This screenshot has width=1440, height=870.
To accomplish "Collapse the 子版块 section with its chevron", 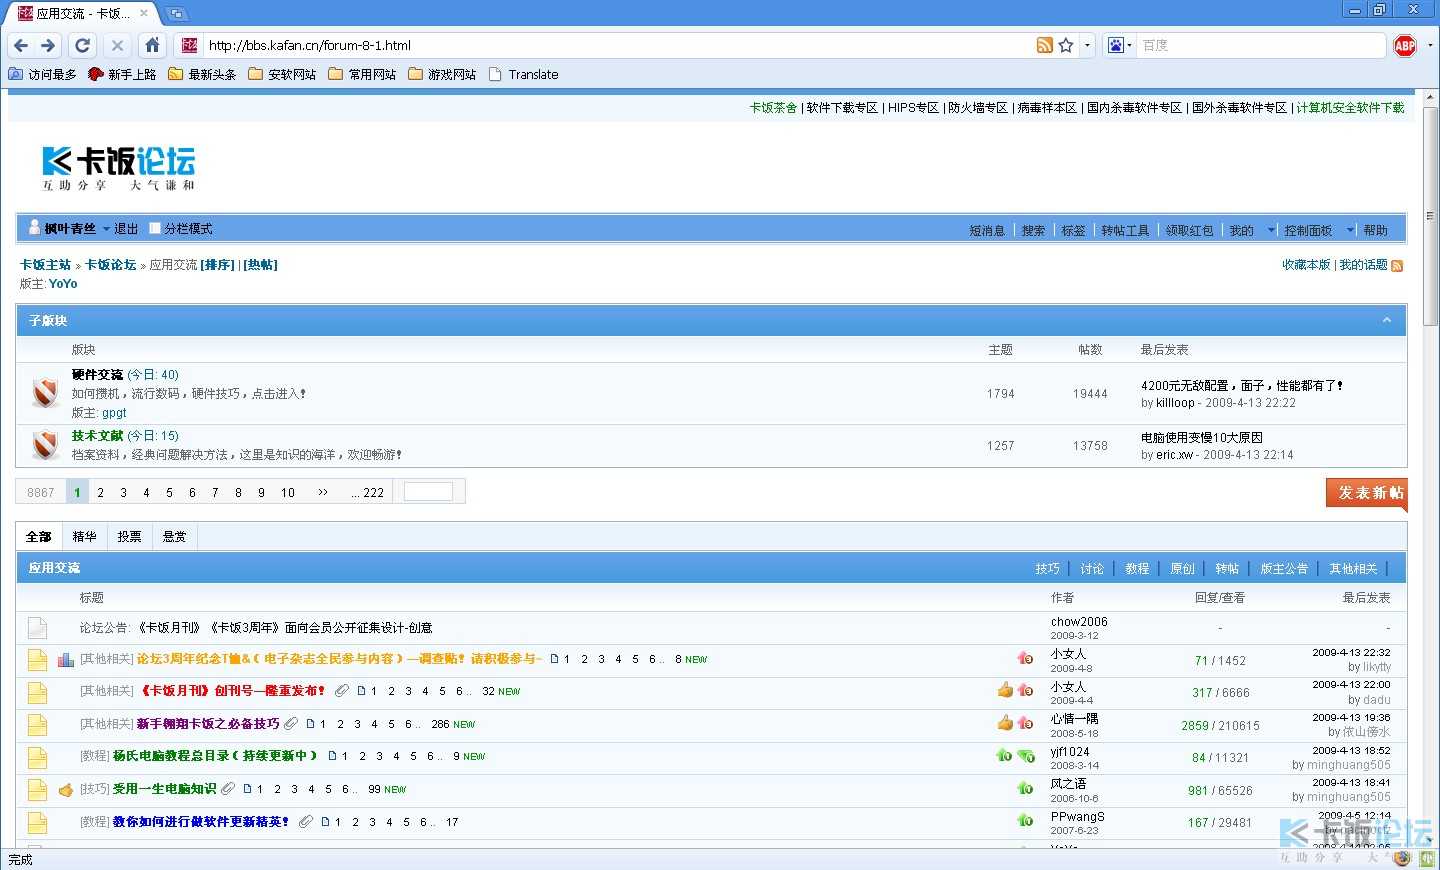I will pos(1387,320).
